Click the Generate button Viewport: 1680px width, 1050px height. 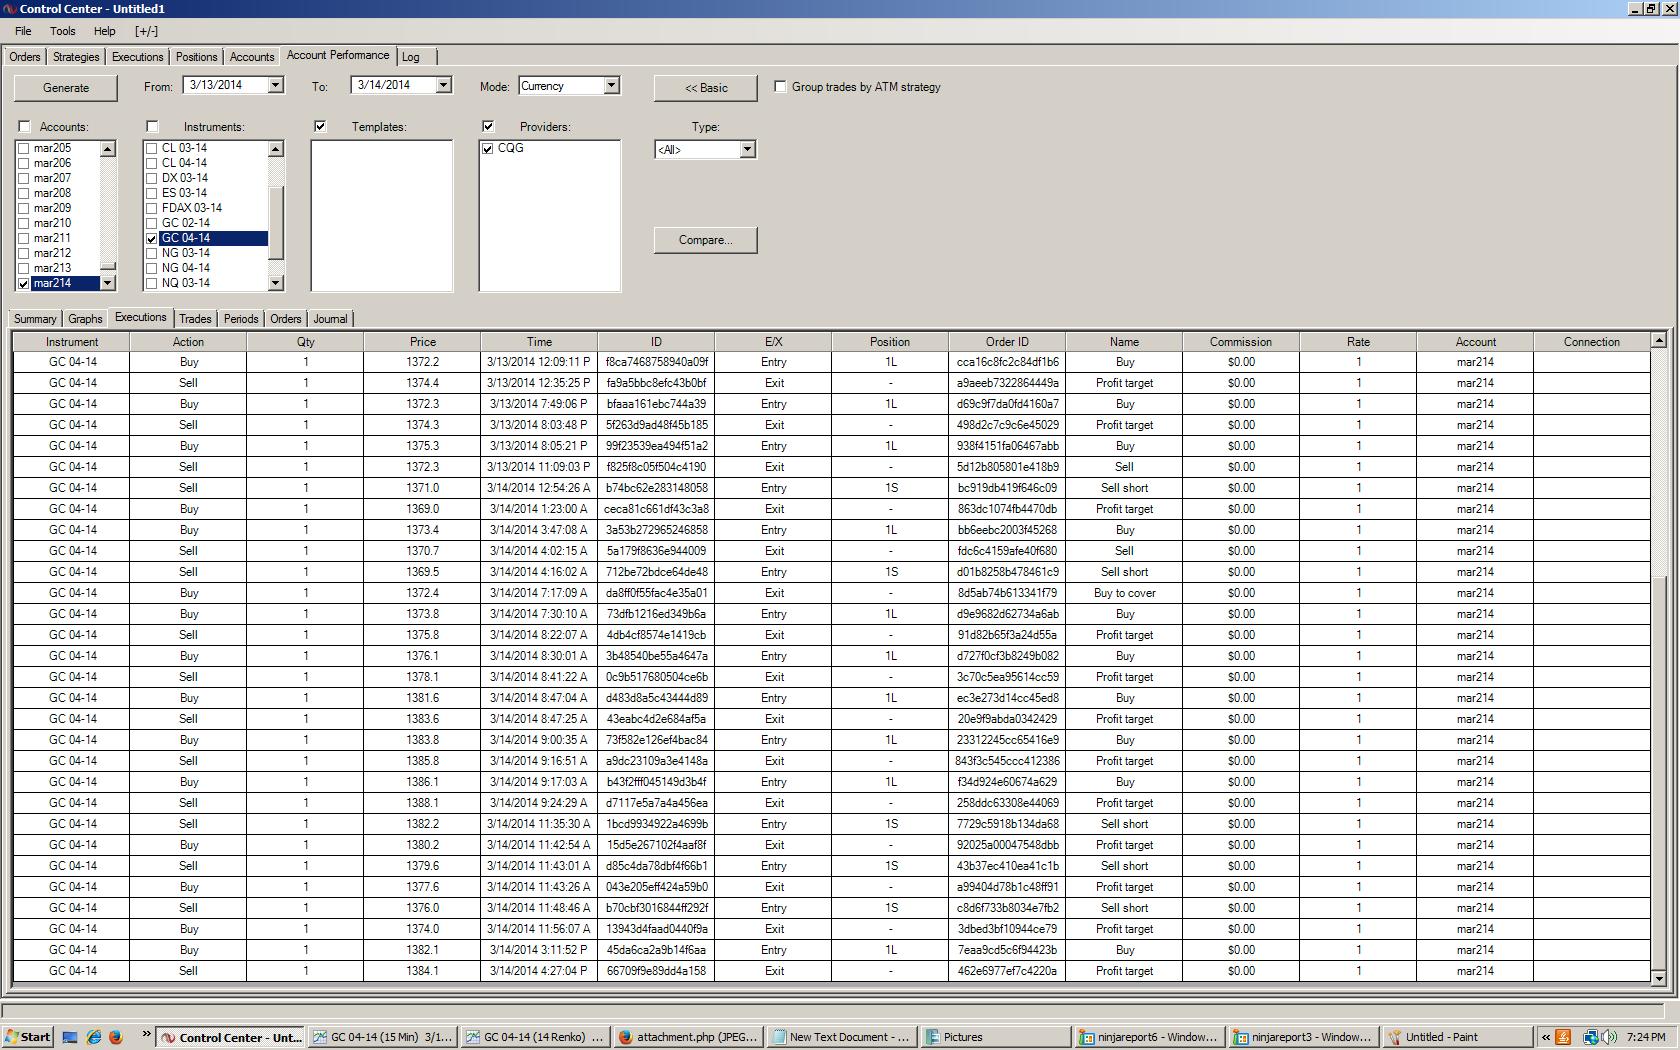(x=66, y=88)
